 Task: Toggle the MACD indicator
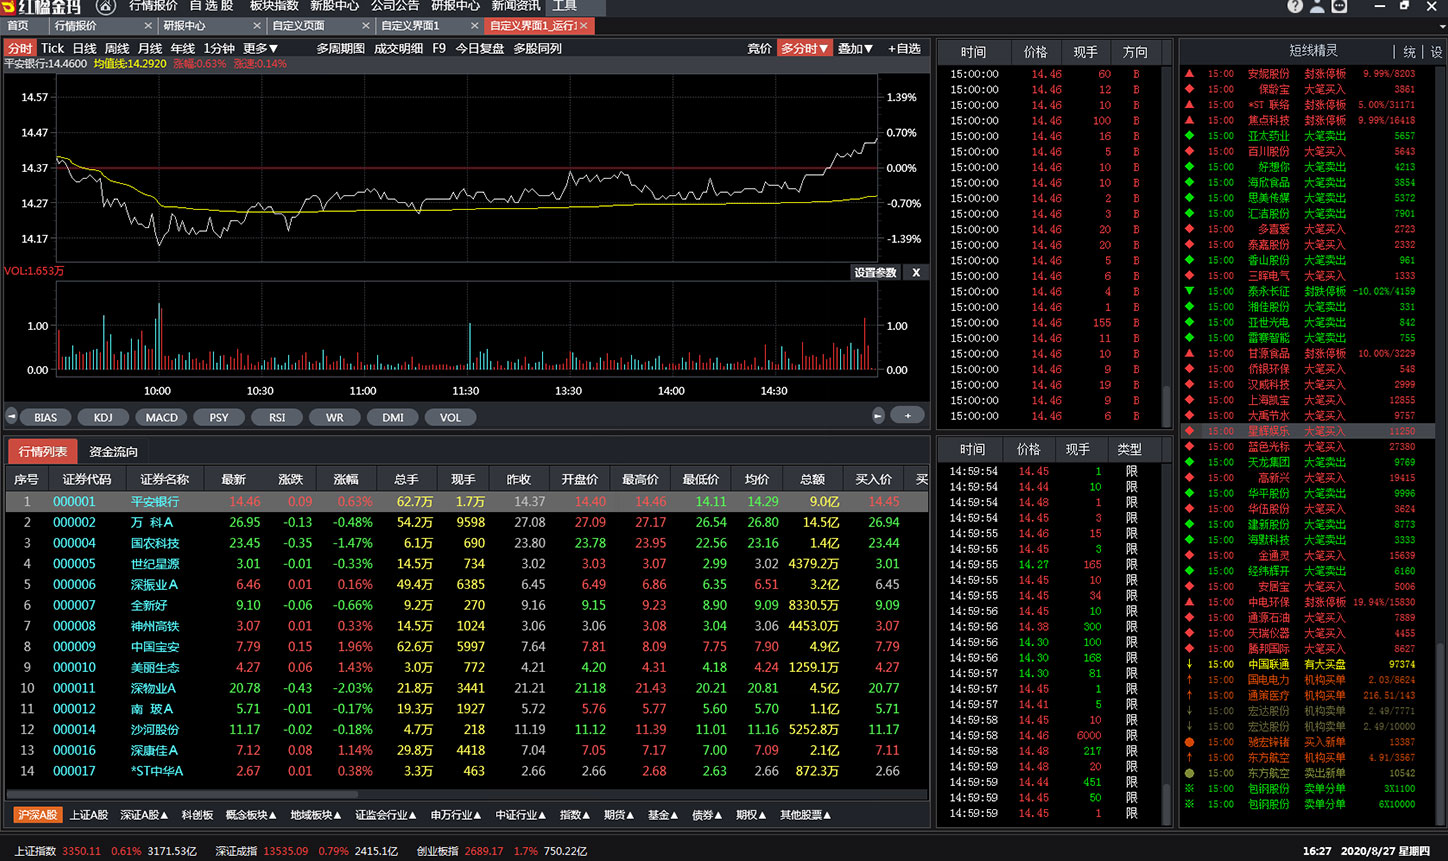point(161,418)
